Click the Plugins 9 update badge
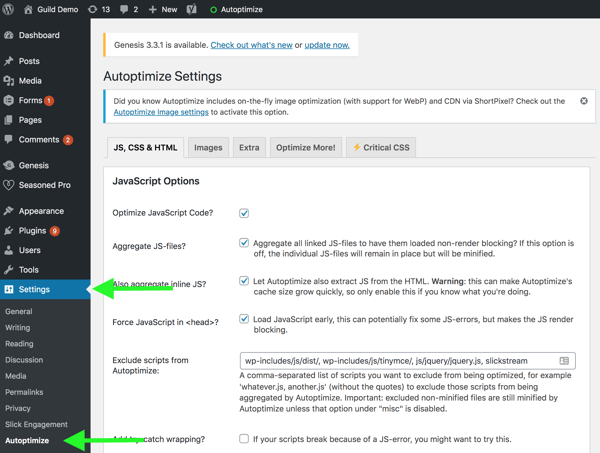This screenshot has width=600, height=453. click(x=55, y=231)
